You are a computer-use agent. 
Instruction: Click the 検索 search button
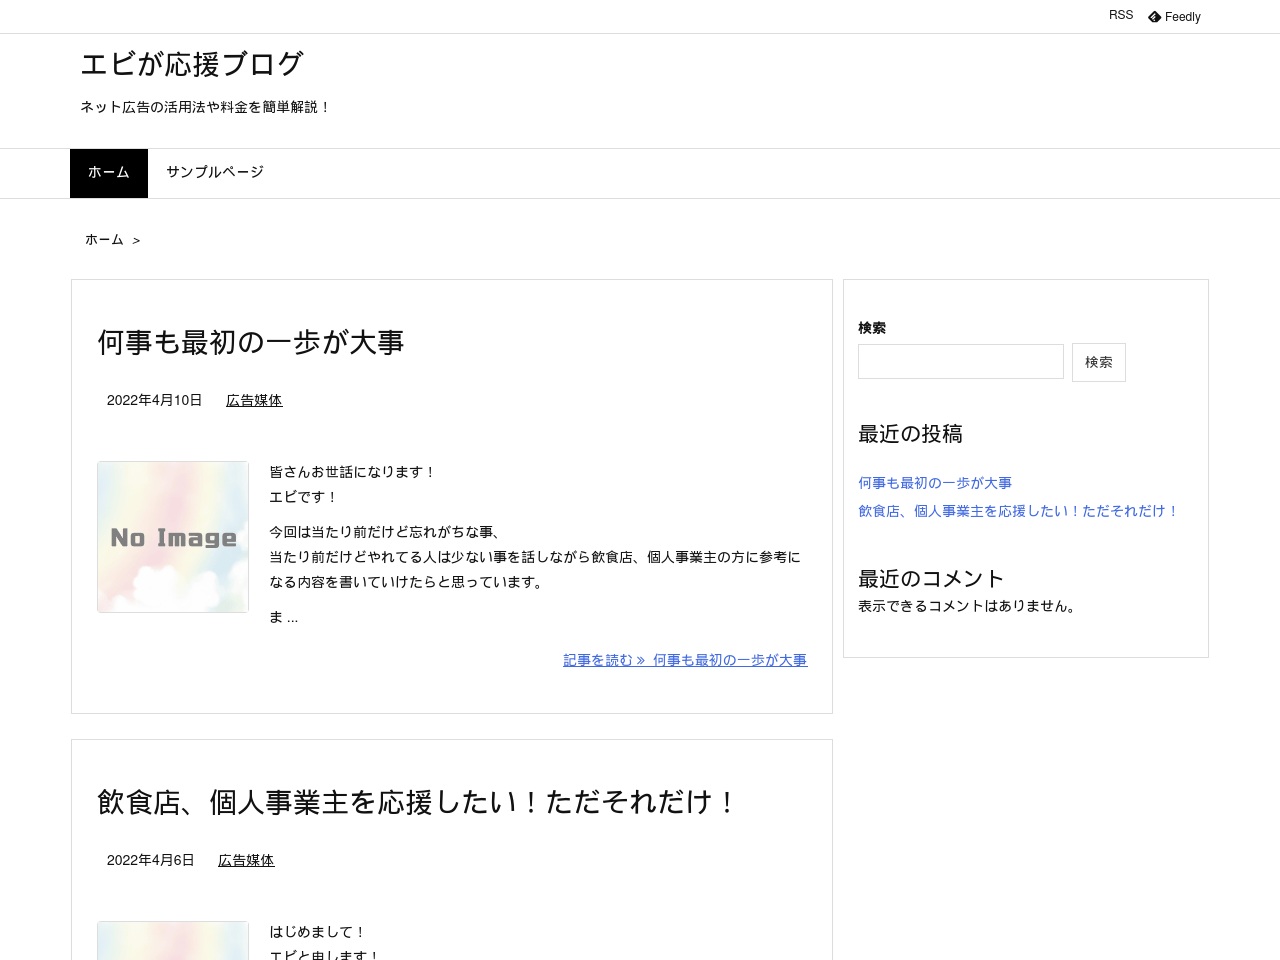1099,362
